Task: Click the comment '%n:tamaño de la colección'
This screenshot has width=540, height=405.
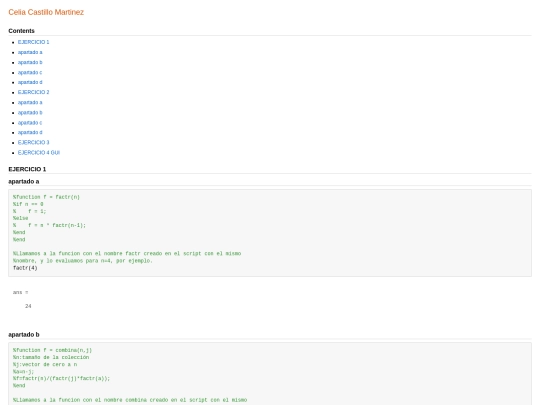Action: [x=51, y=357]
